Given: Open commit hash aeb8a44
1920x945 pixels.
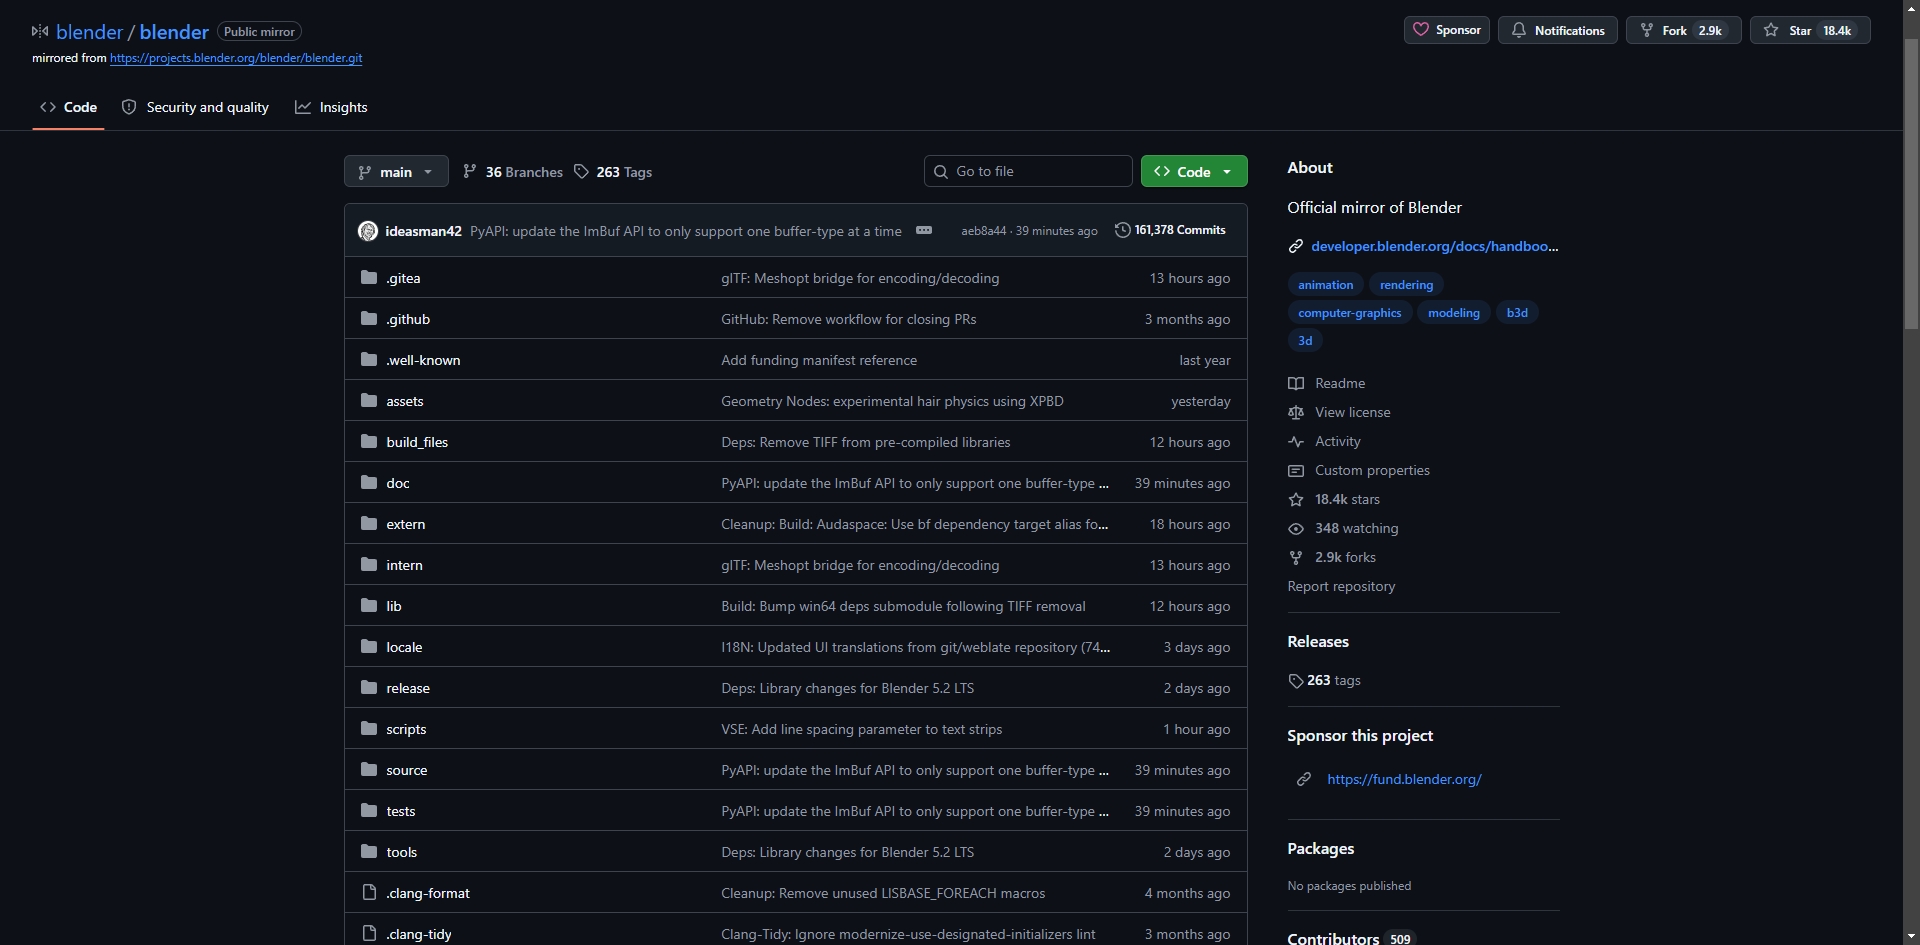Looking at the screenshot, I should pyautogui.click(x=983, y=231).
